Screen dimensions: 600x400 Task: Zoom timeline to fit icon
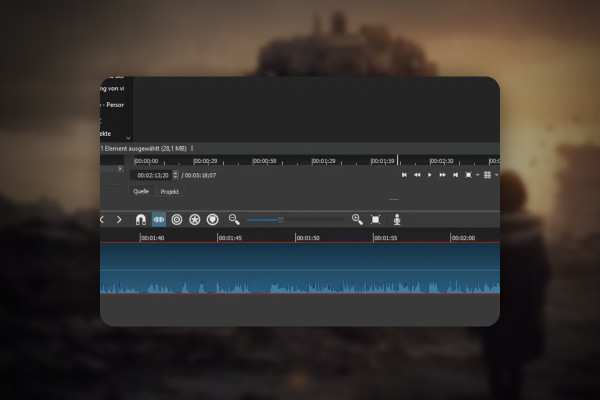click(x=376, y=219)
